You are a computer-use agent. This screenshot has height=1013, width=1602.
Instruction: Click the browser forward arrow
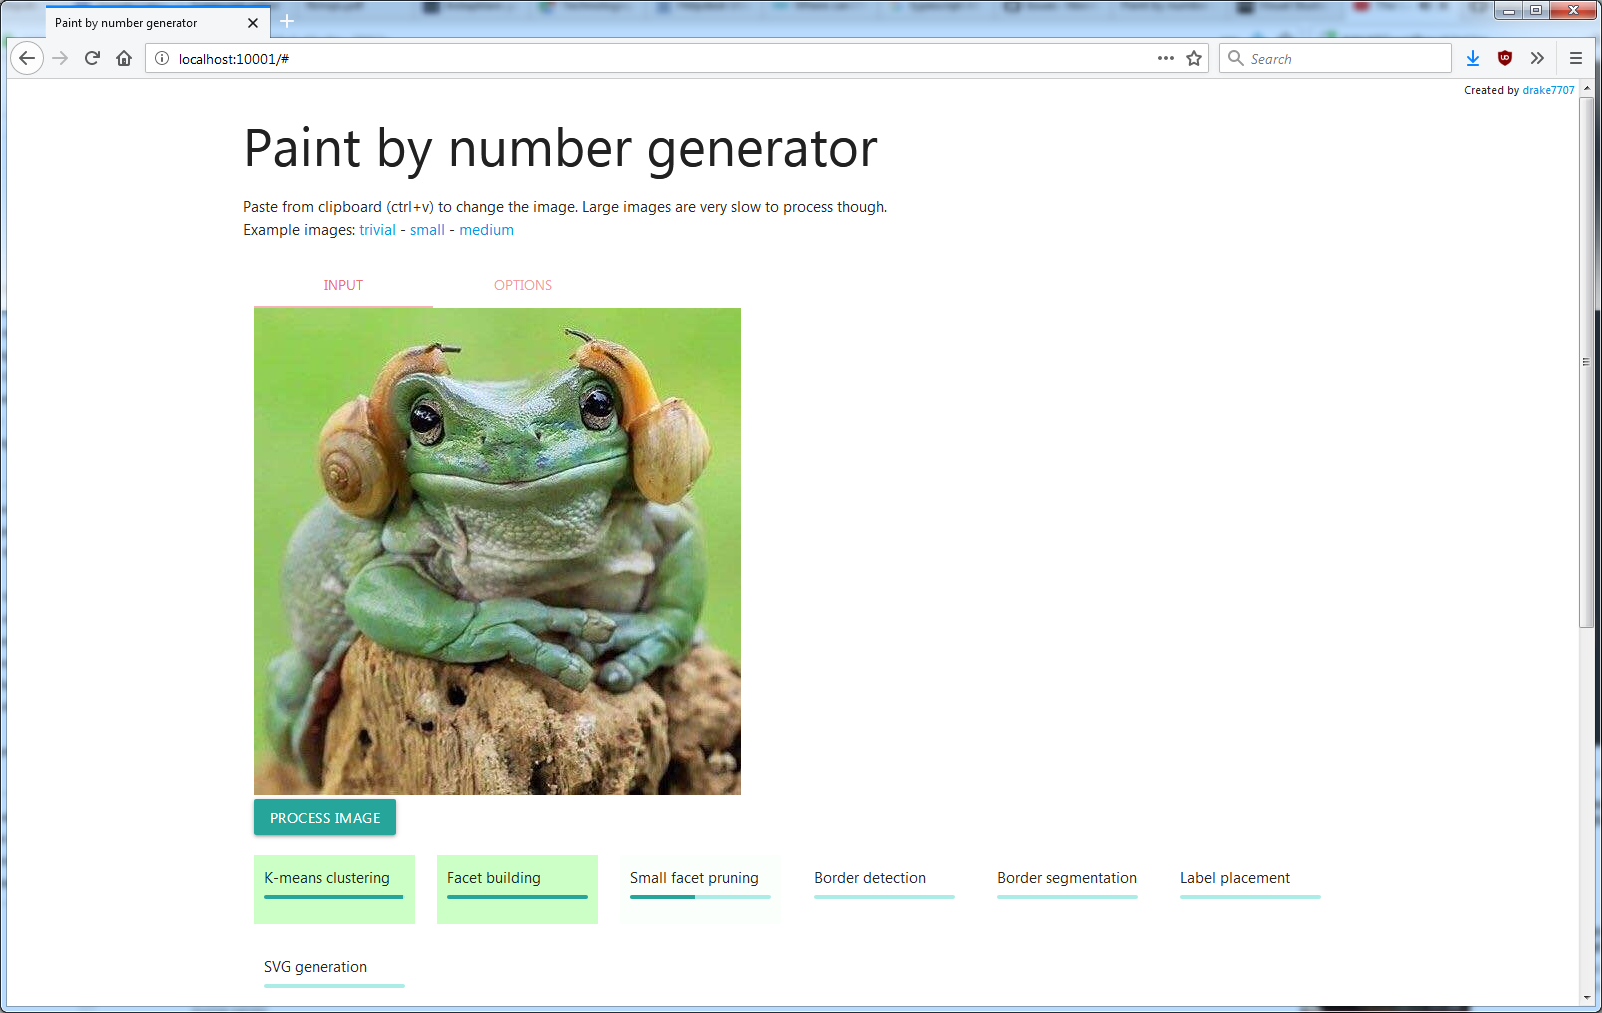point(60,58)
